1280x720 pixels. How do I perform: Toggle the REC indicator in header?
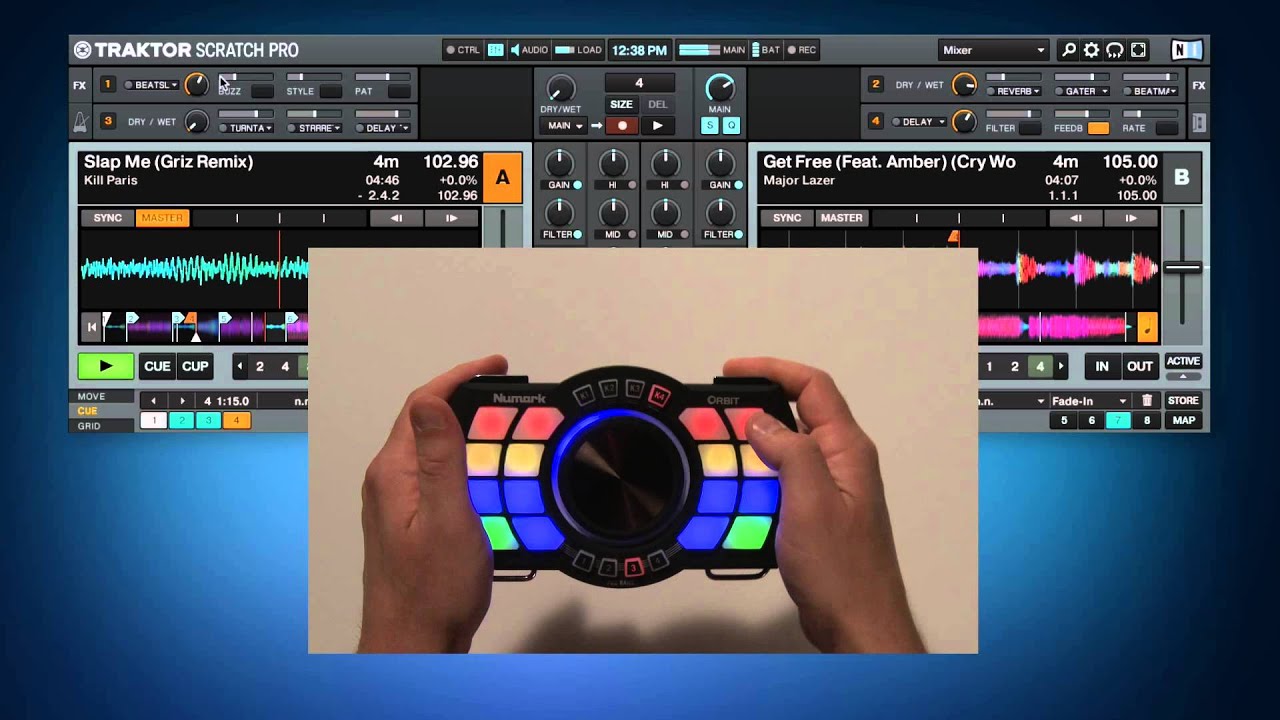(x=802, y=50)
